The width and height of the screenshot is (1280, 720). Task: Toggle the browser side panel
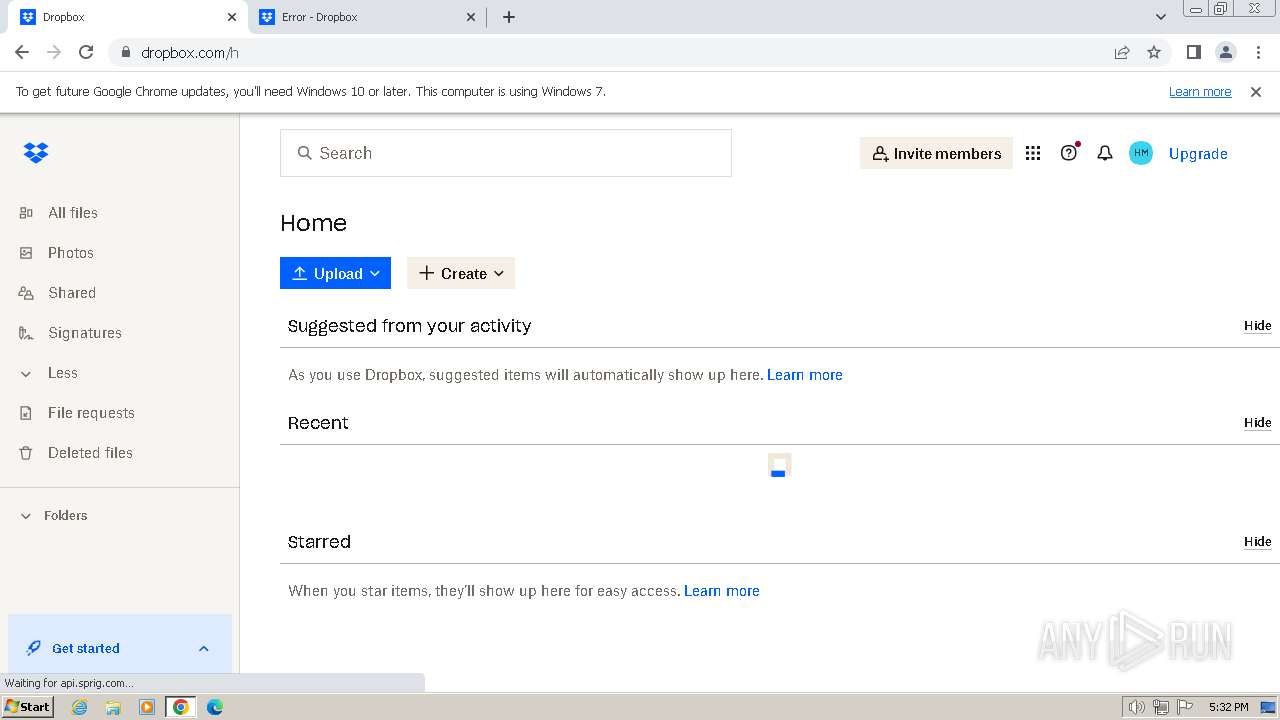point(1194,52)
